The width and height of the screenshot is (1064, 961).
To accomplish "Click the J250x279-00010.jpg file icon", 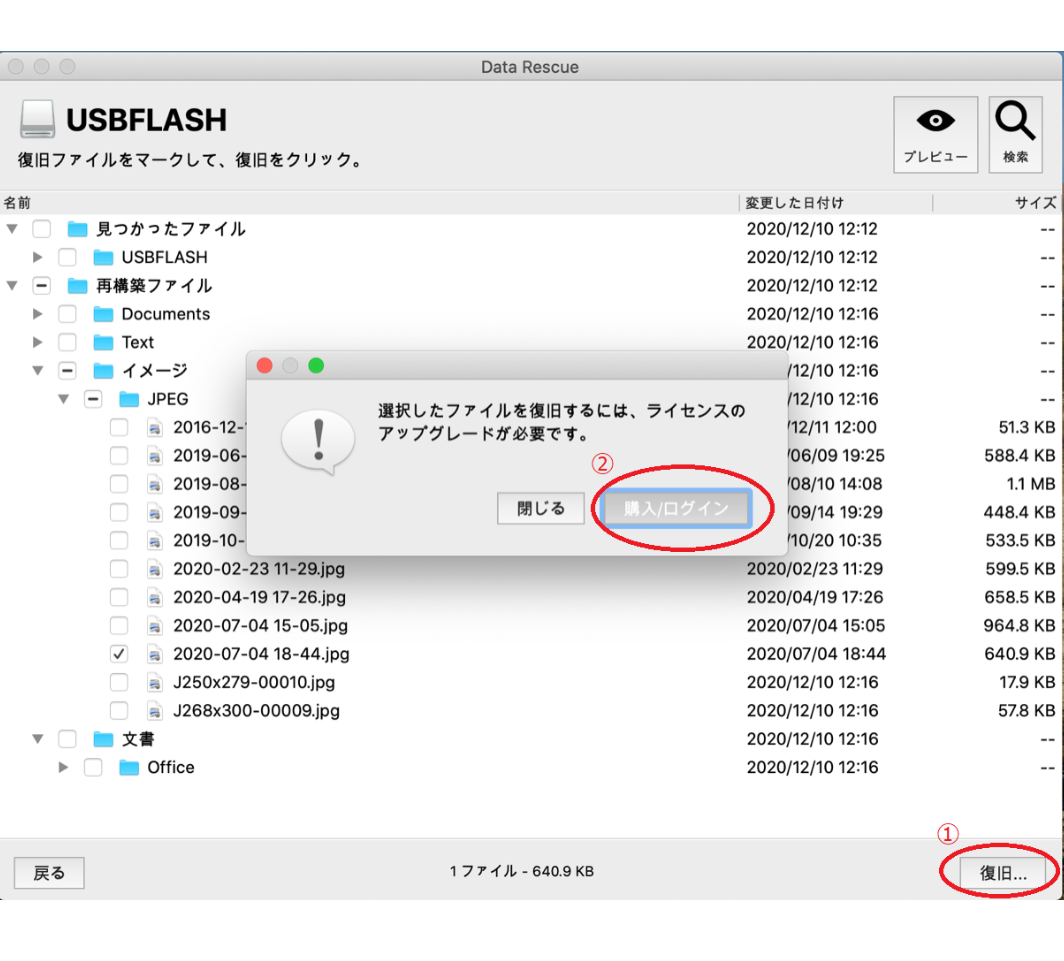I will tap(154, 683).
